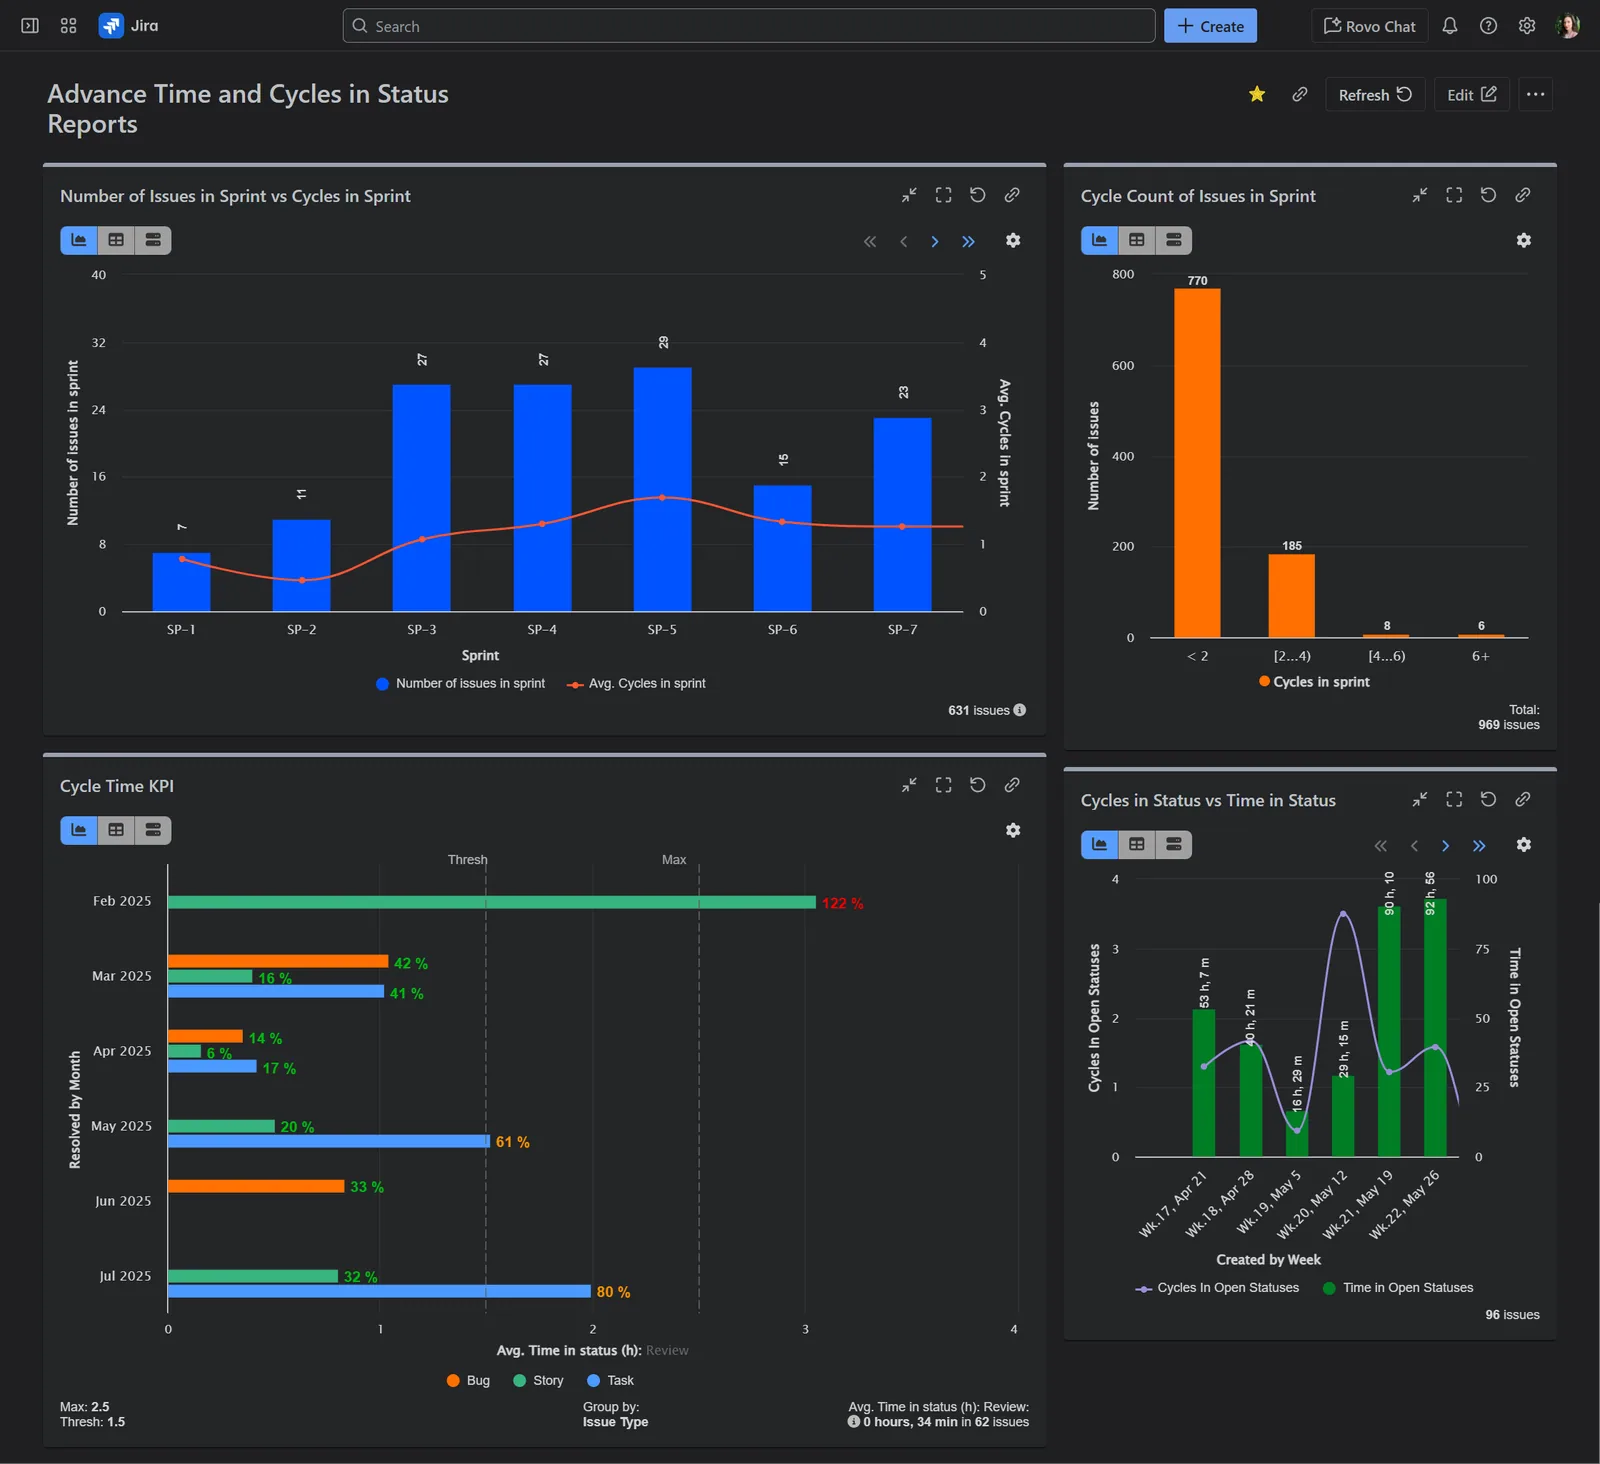Open Jira settings gear in header
Viewport: 1600px width, 1464px height.
click(x=1527, y=26)
